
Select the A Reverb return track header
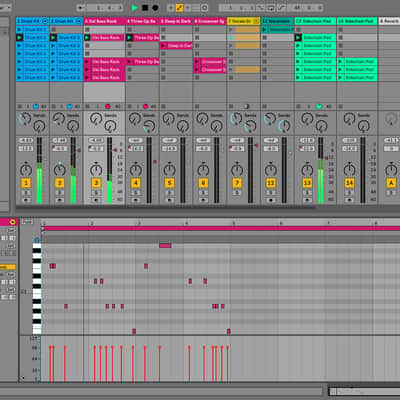(389, 21)
